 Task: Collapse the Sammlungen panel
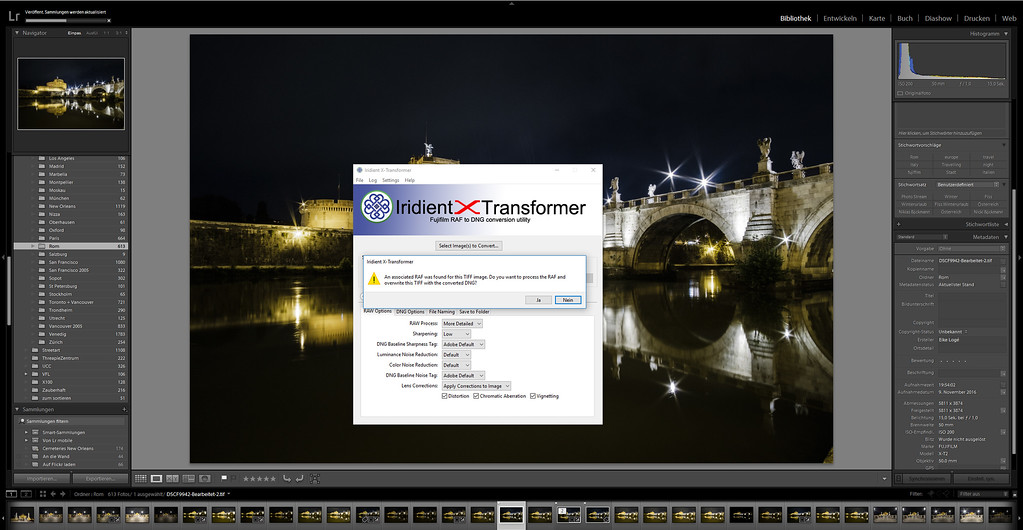(x=17, y=409)
